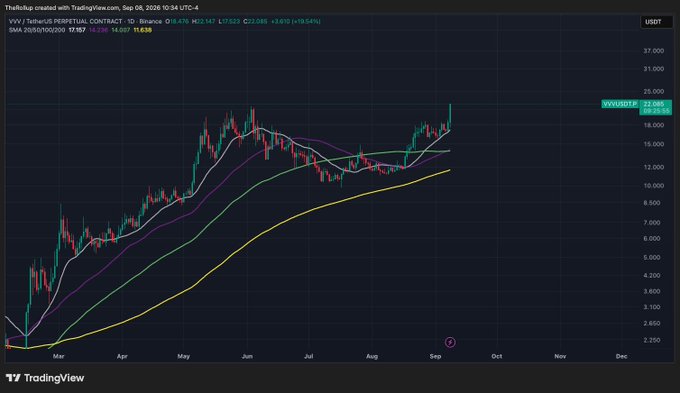Screen dimensions: 680x393
Task: Click the Sep label on time axis
Action: [435, 356]
